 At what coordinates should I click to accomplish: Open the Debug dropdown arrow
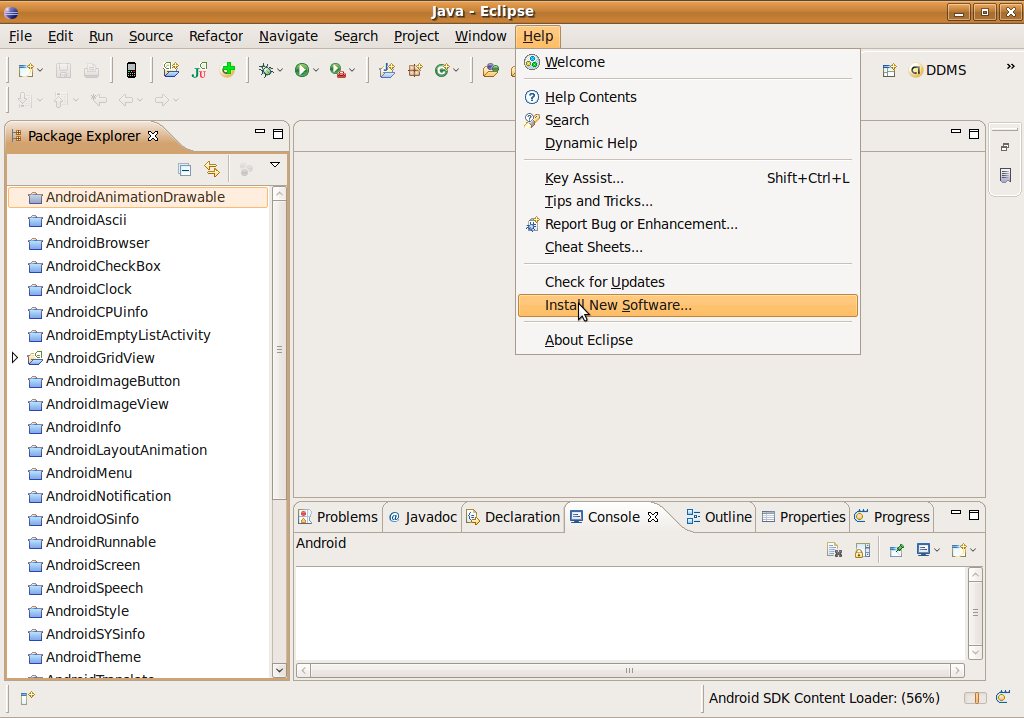[x=280, y=70]
